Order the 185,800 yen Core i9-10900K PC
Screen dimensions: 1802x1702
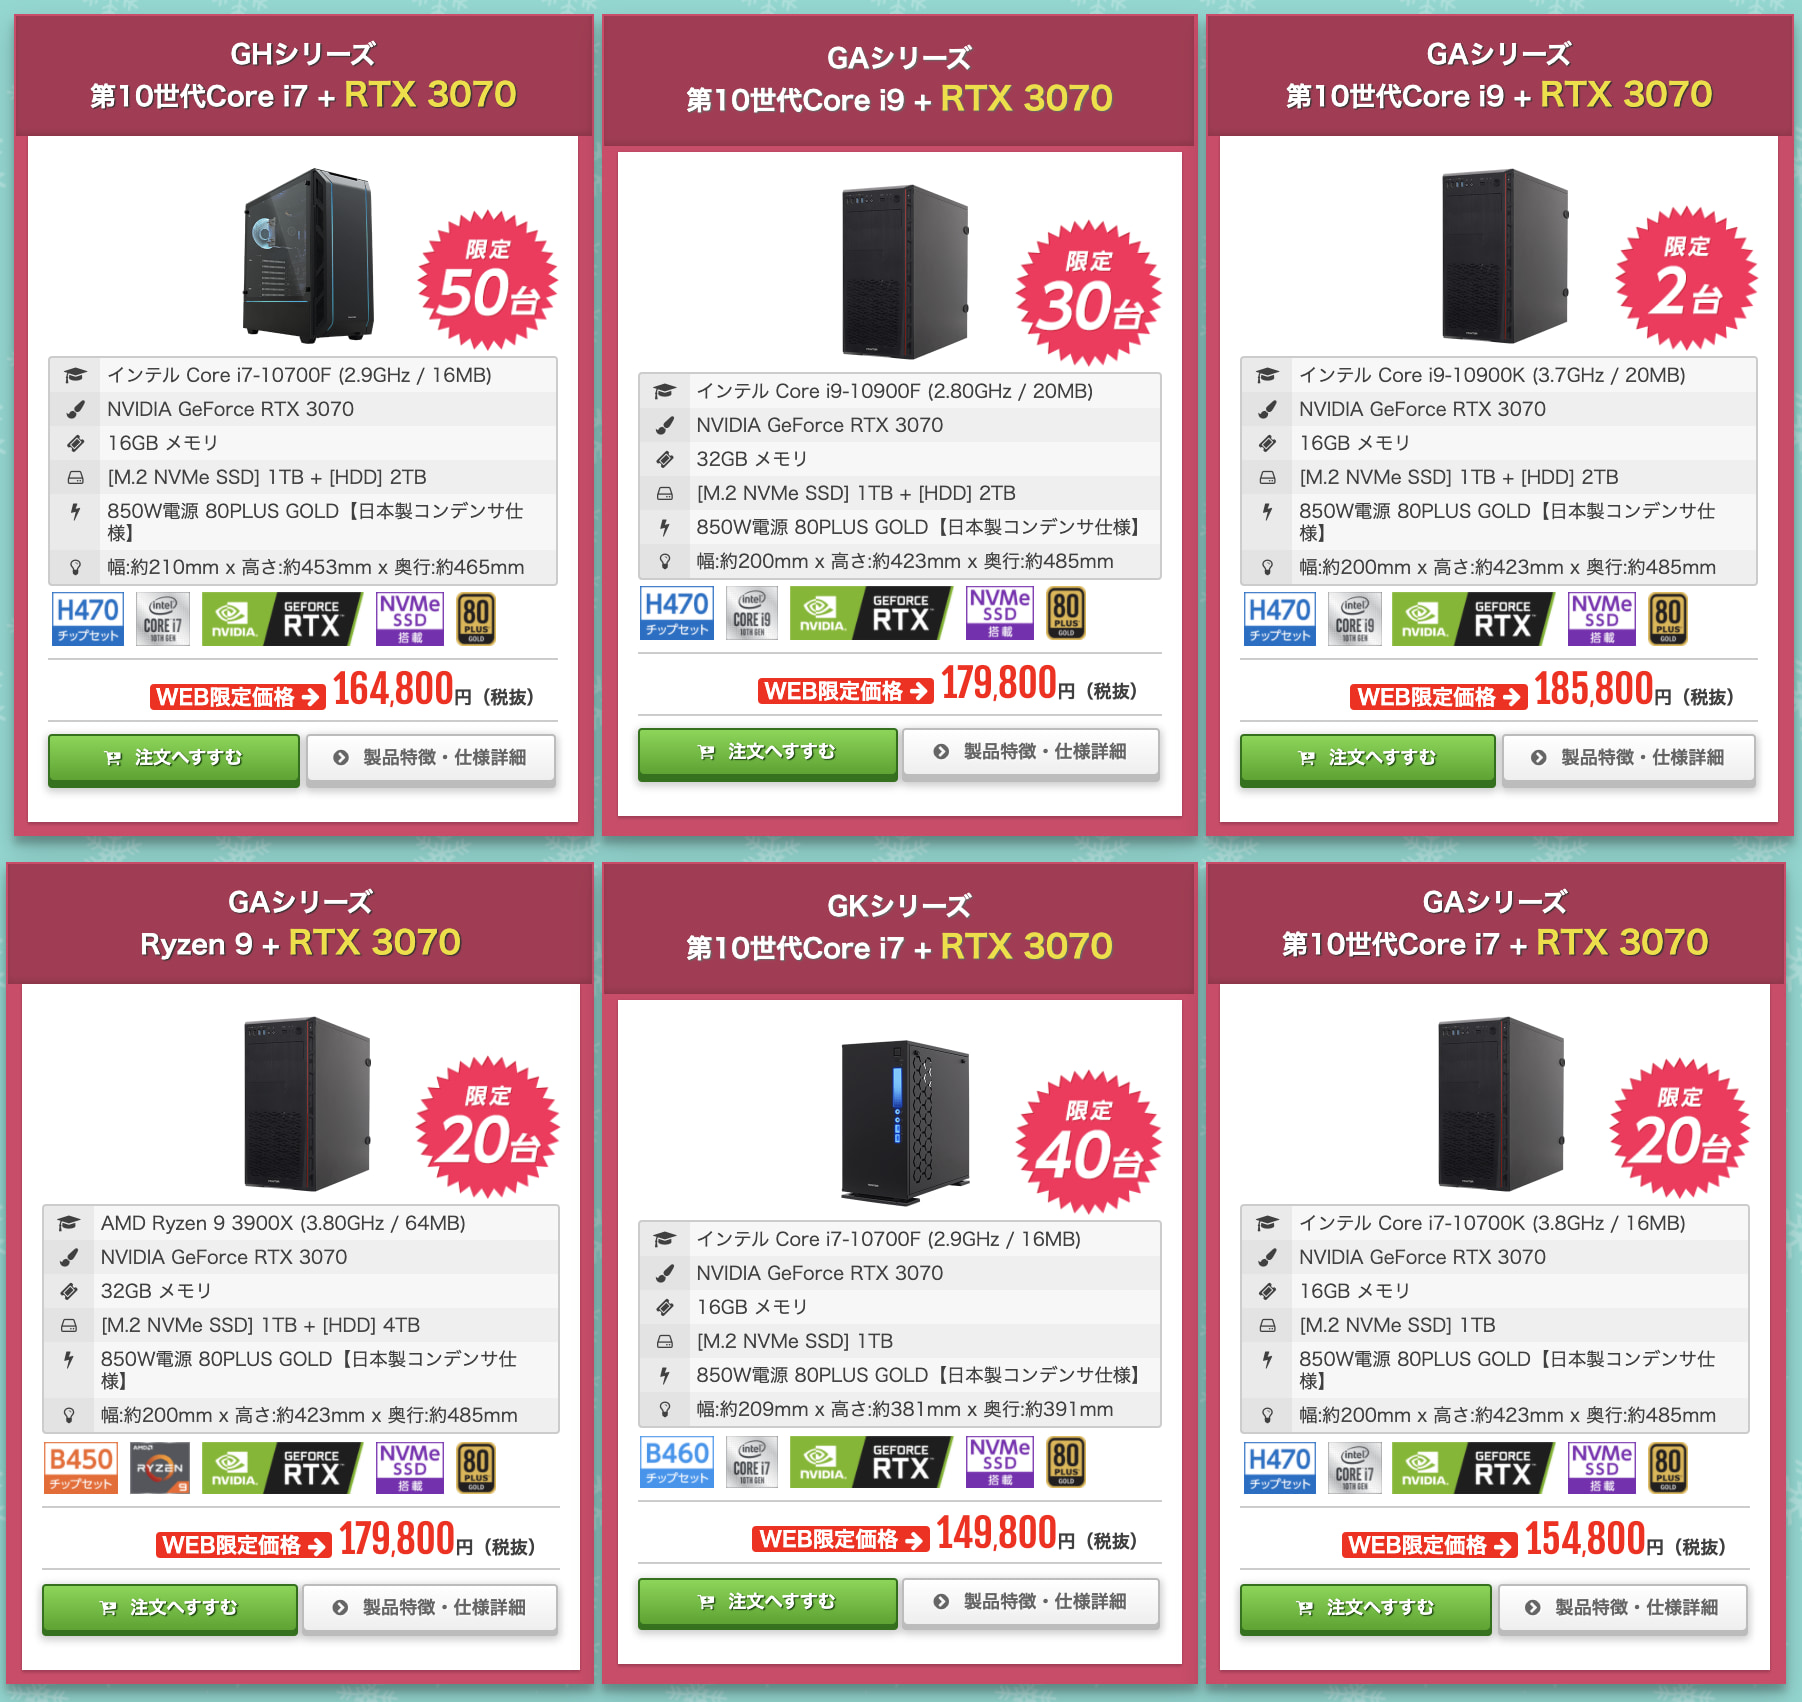click(1367, 758)
